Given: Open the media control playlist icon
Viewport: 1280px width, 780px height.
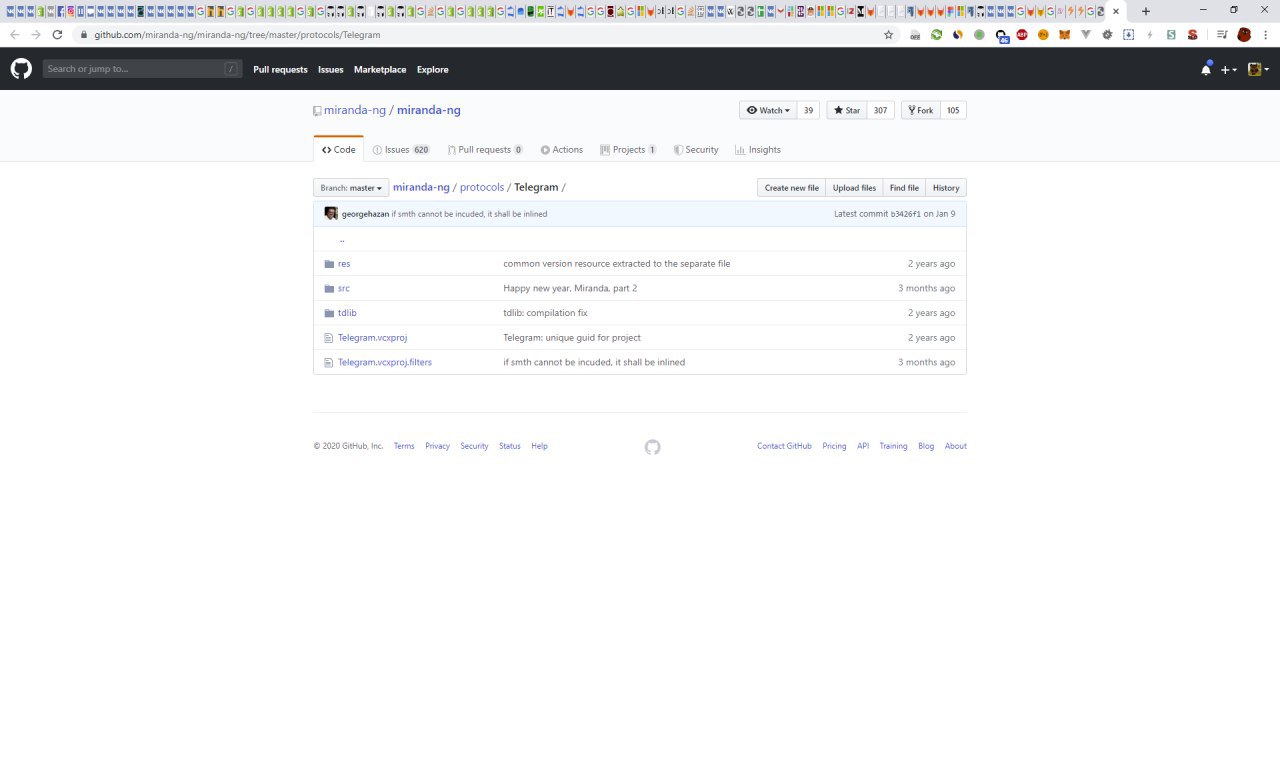Looking at the screenshot, I should coord(1221,34).
